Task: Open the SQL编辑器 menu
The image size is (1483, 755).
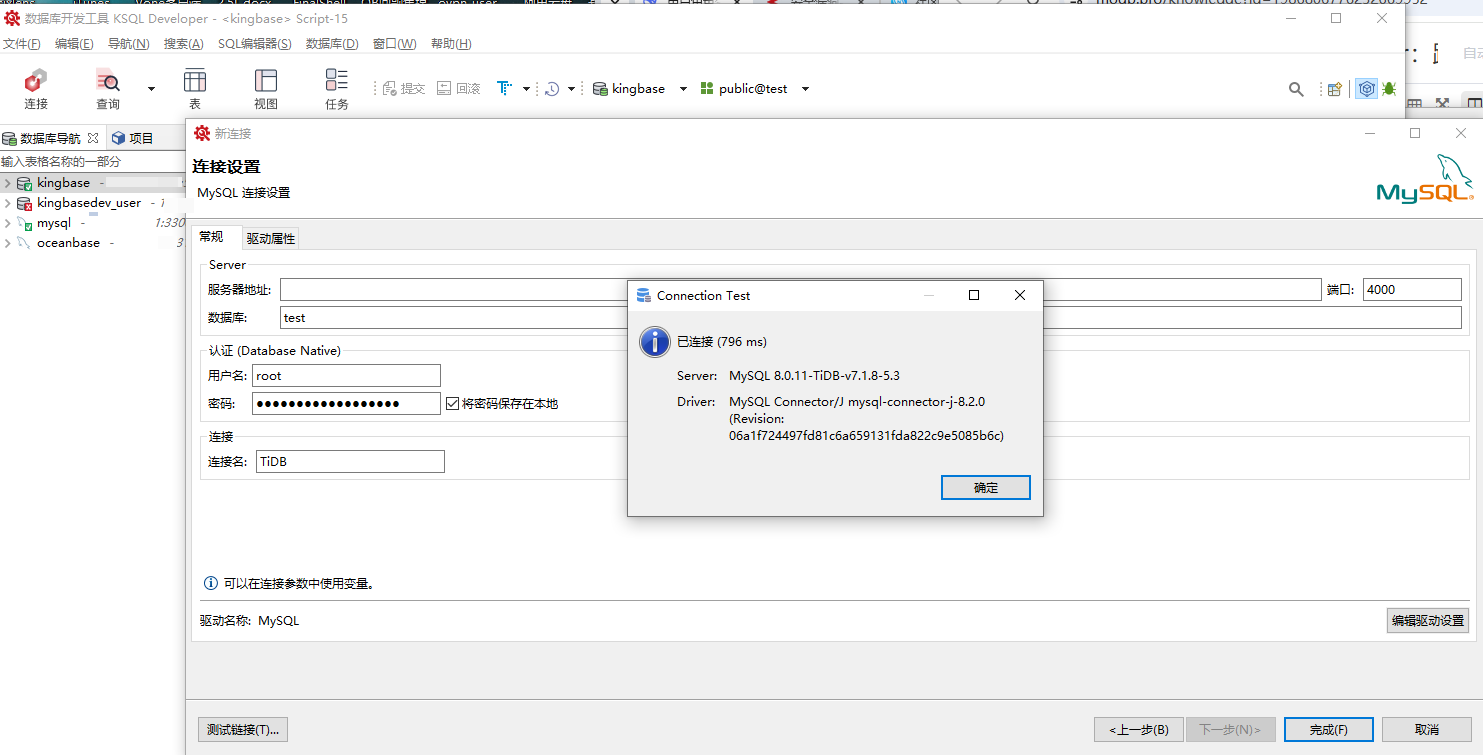Action: tap(254, 44)
